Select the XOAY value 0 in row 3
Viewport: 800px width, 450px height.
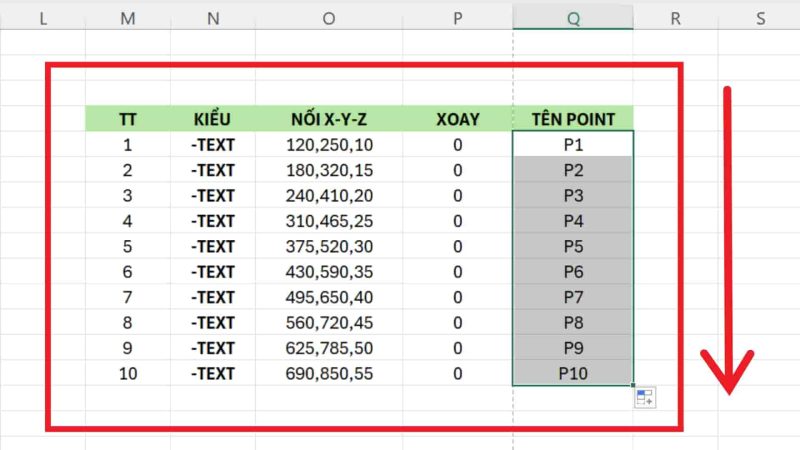point(458,195)
